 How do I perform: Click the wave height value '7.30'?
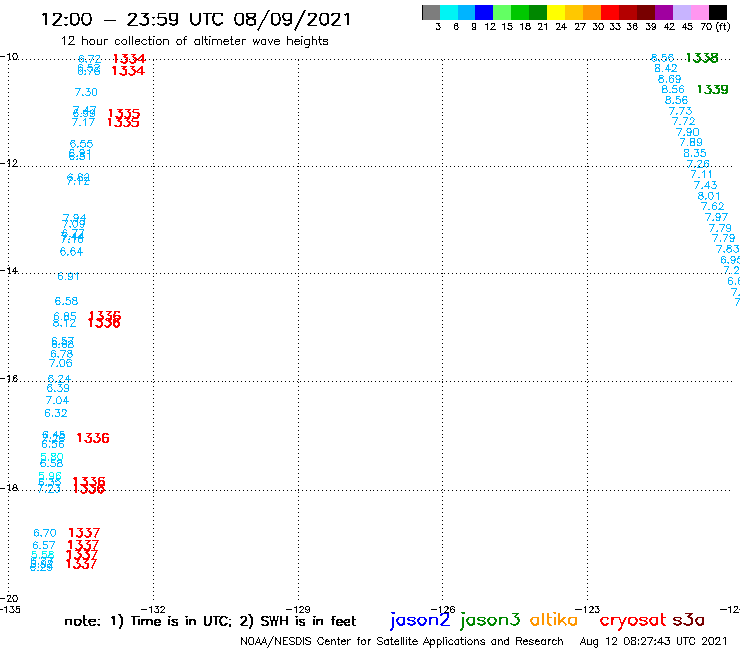[x=86, y=92]
